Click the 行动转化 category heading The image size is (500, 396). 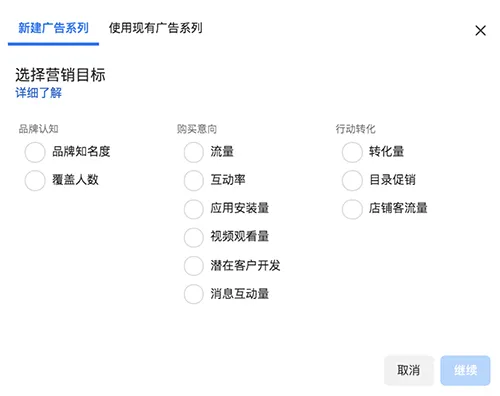[x=355, y=129]
